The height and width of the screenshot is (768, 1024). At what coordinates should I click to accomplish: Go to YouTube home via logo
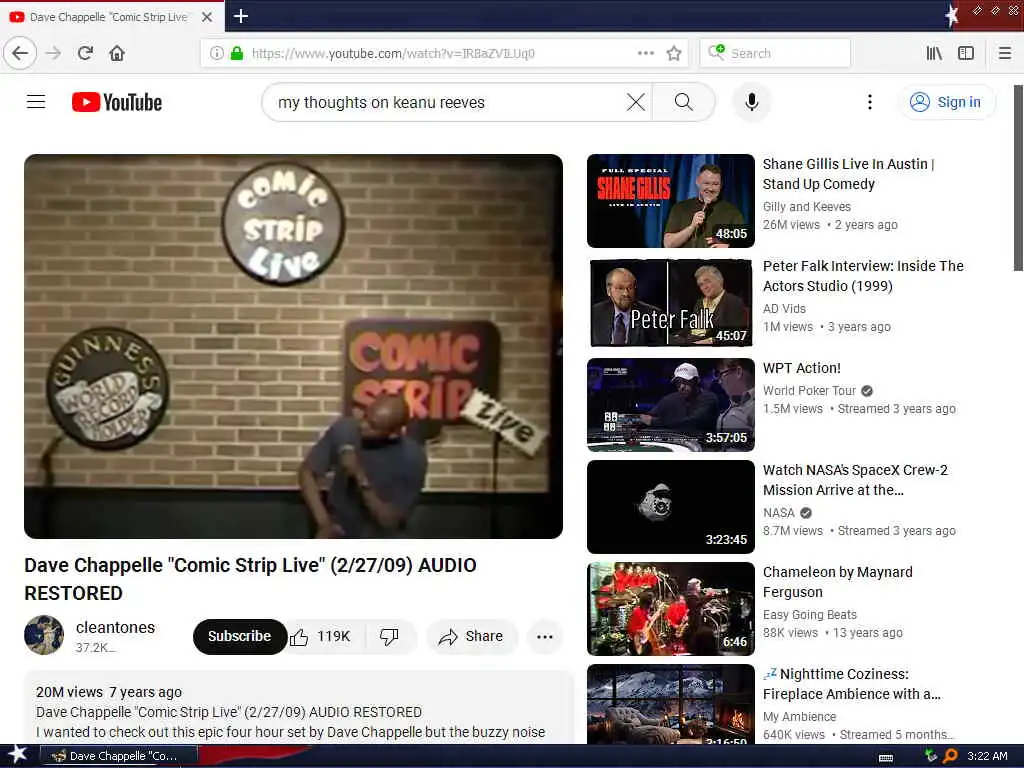coord(117,102)
